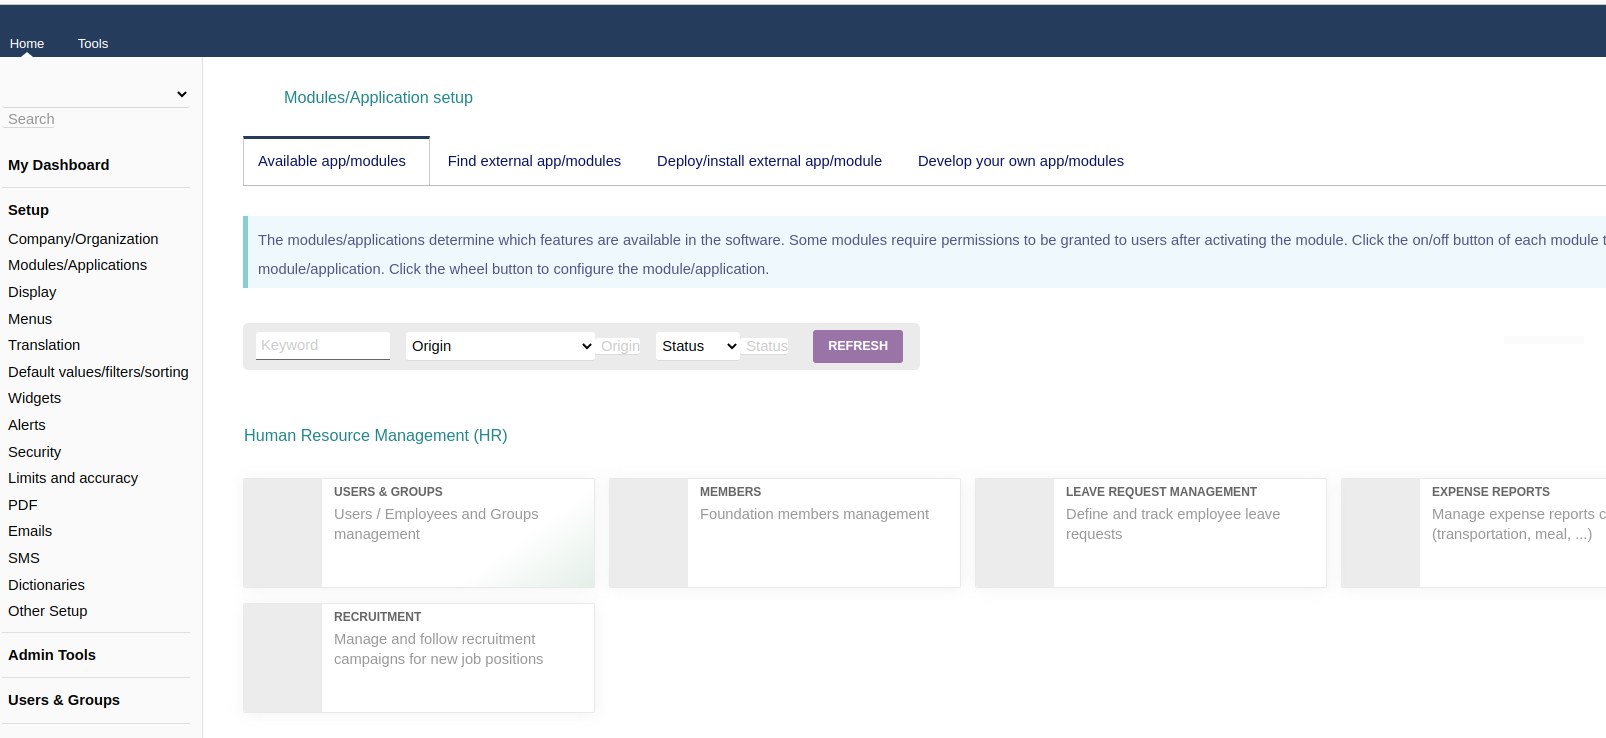Switch to Find external app/modules tab
Image resolution: width=1606 pixels, height=738 pixels.
pyautogui.click(x=534, y=161)
